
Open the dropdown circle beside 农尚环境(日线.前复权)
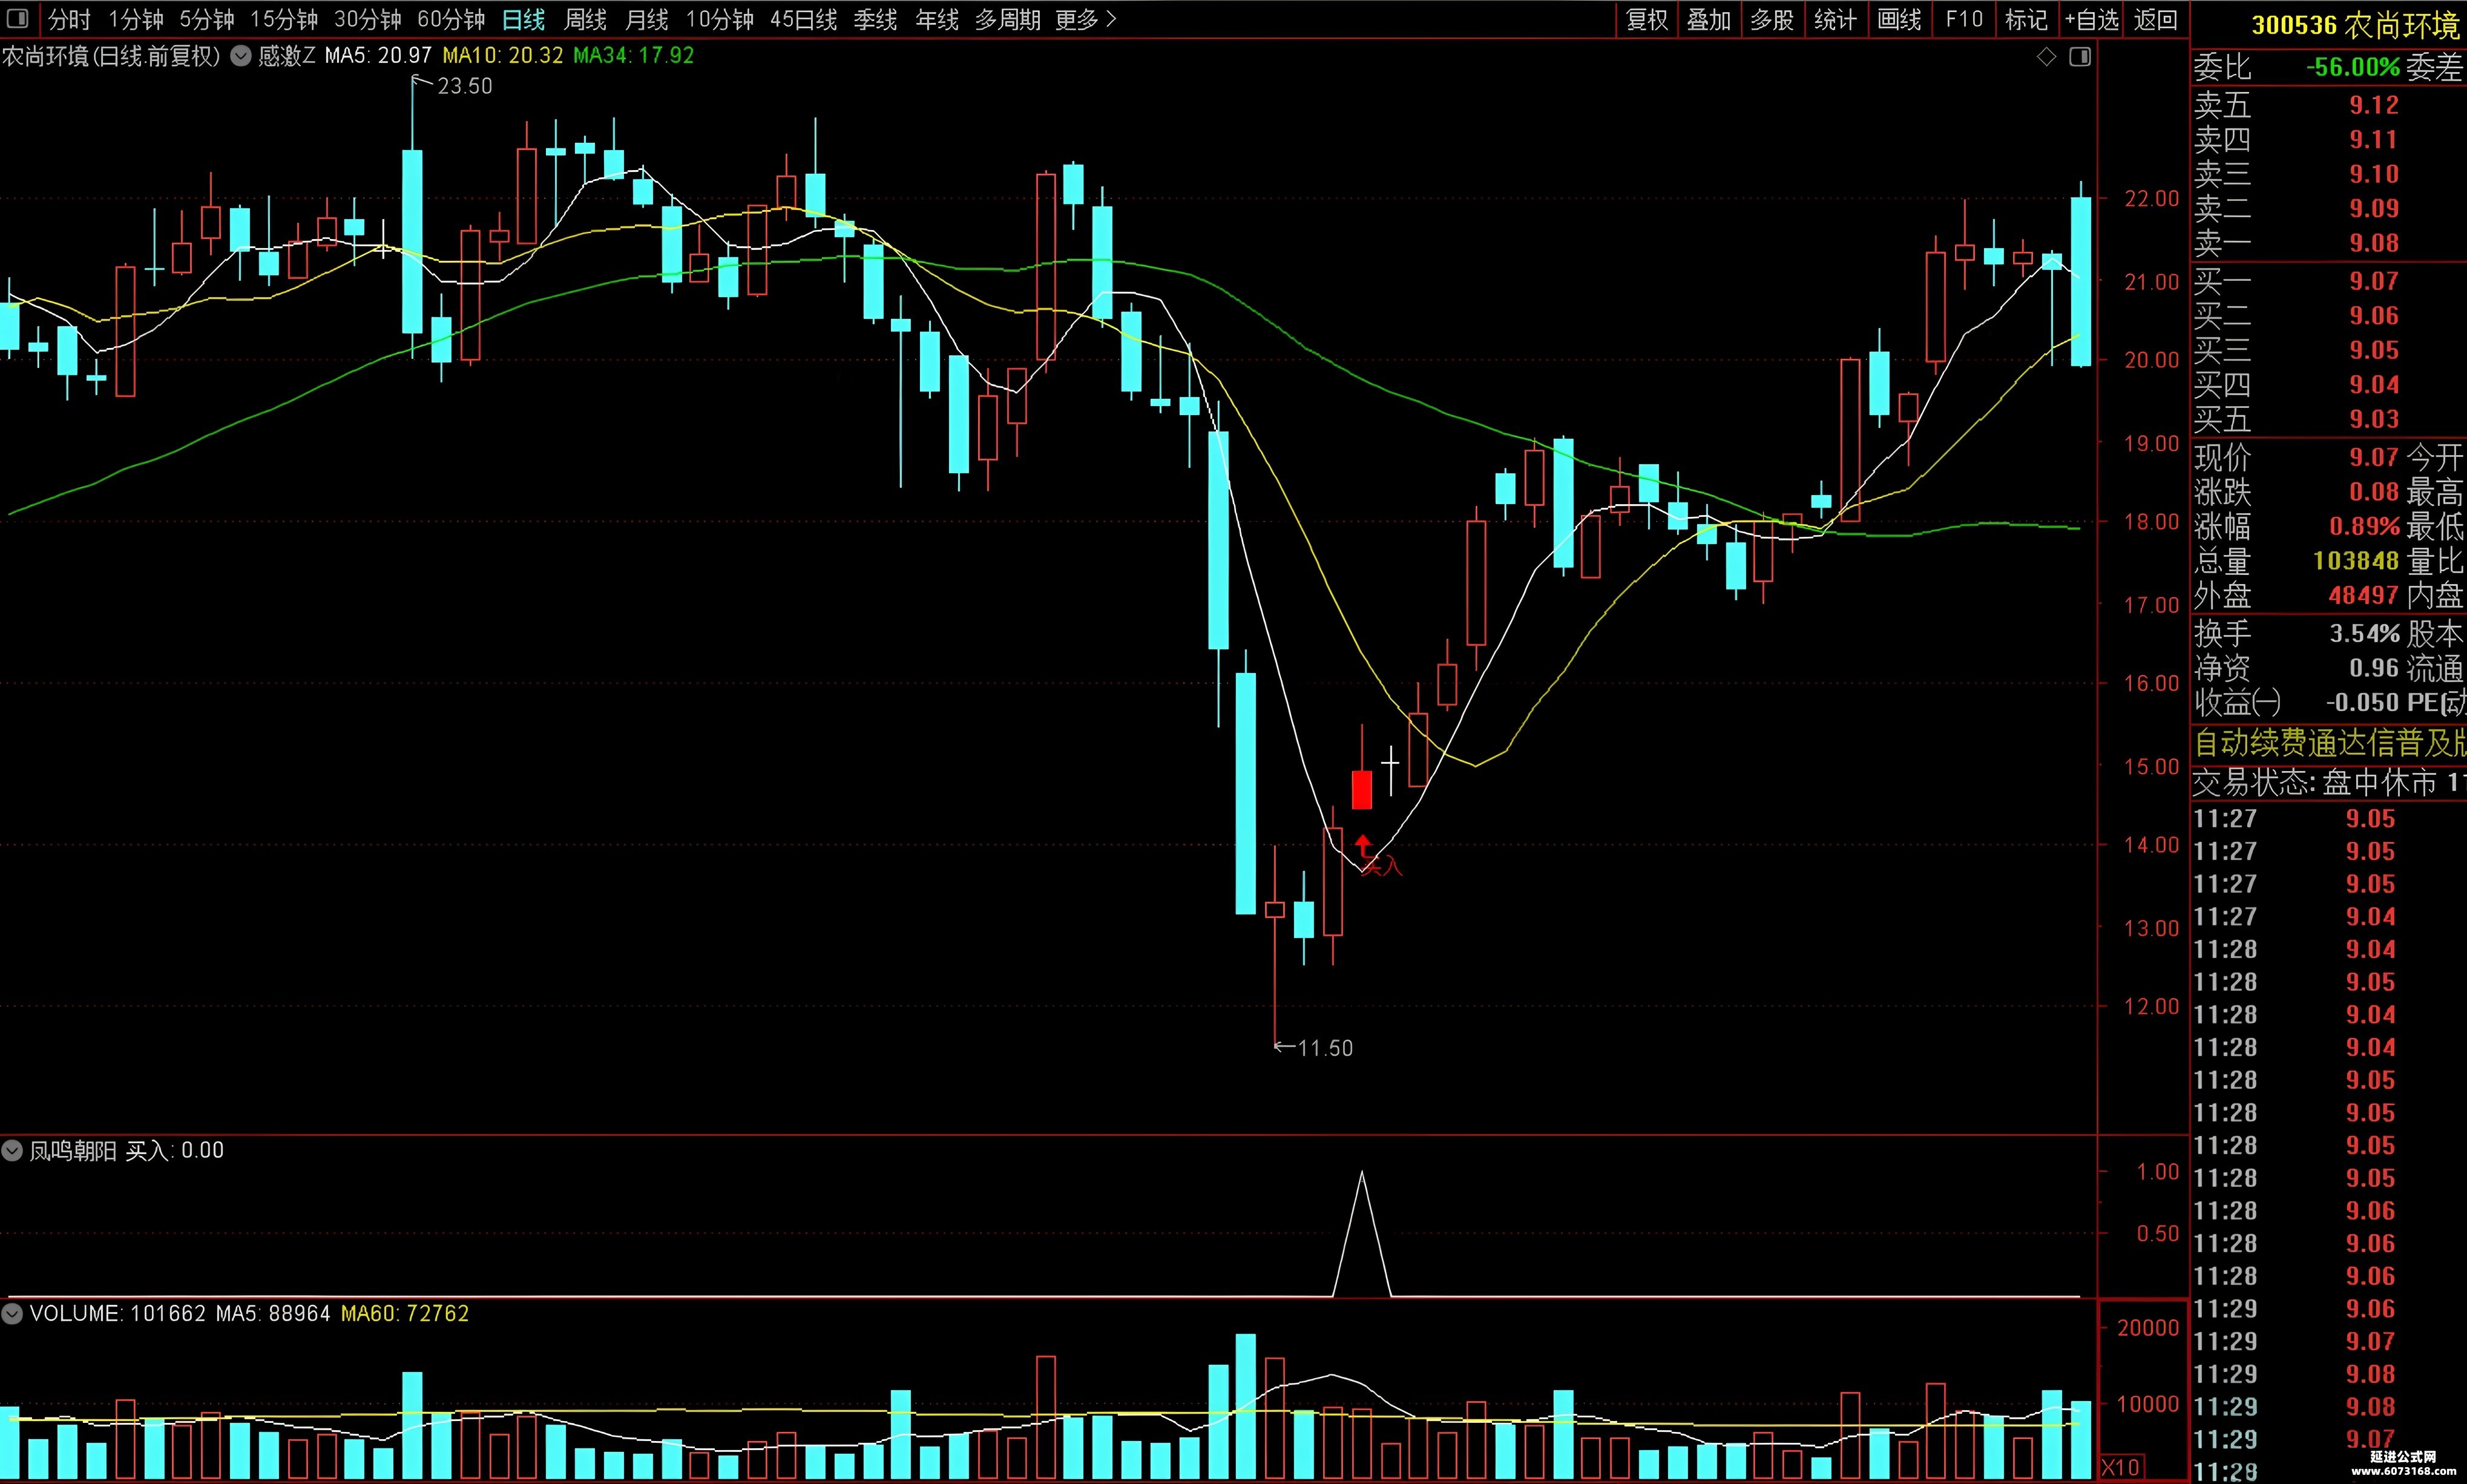click(x=240, y=56)
